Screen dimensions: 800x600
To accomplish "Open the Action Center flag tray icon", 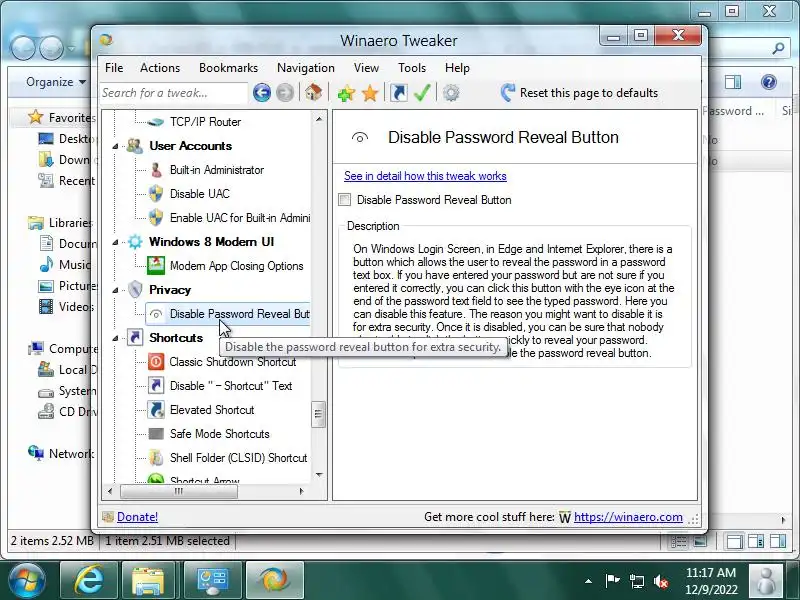I will pyautogui.click(x=612, y=581).
